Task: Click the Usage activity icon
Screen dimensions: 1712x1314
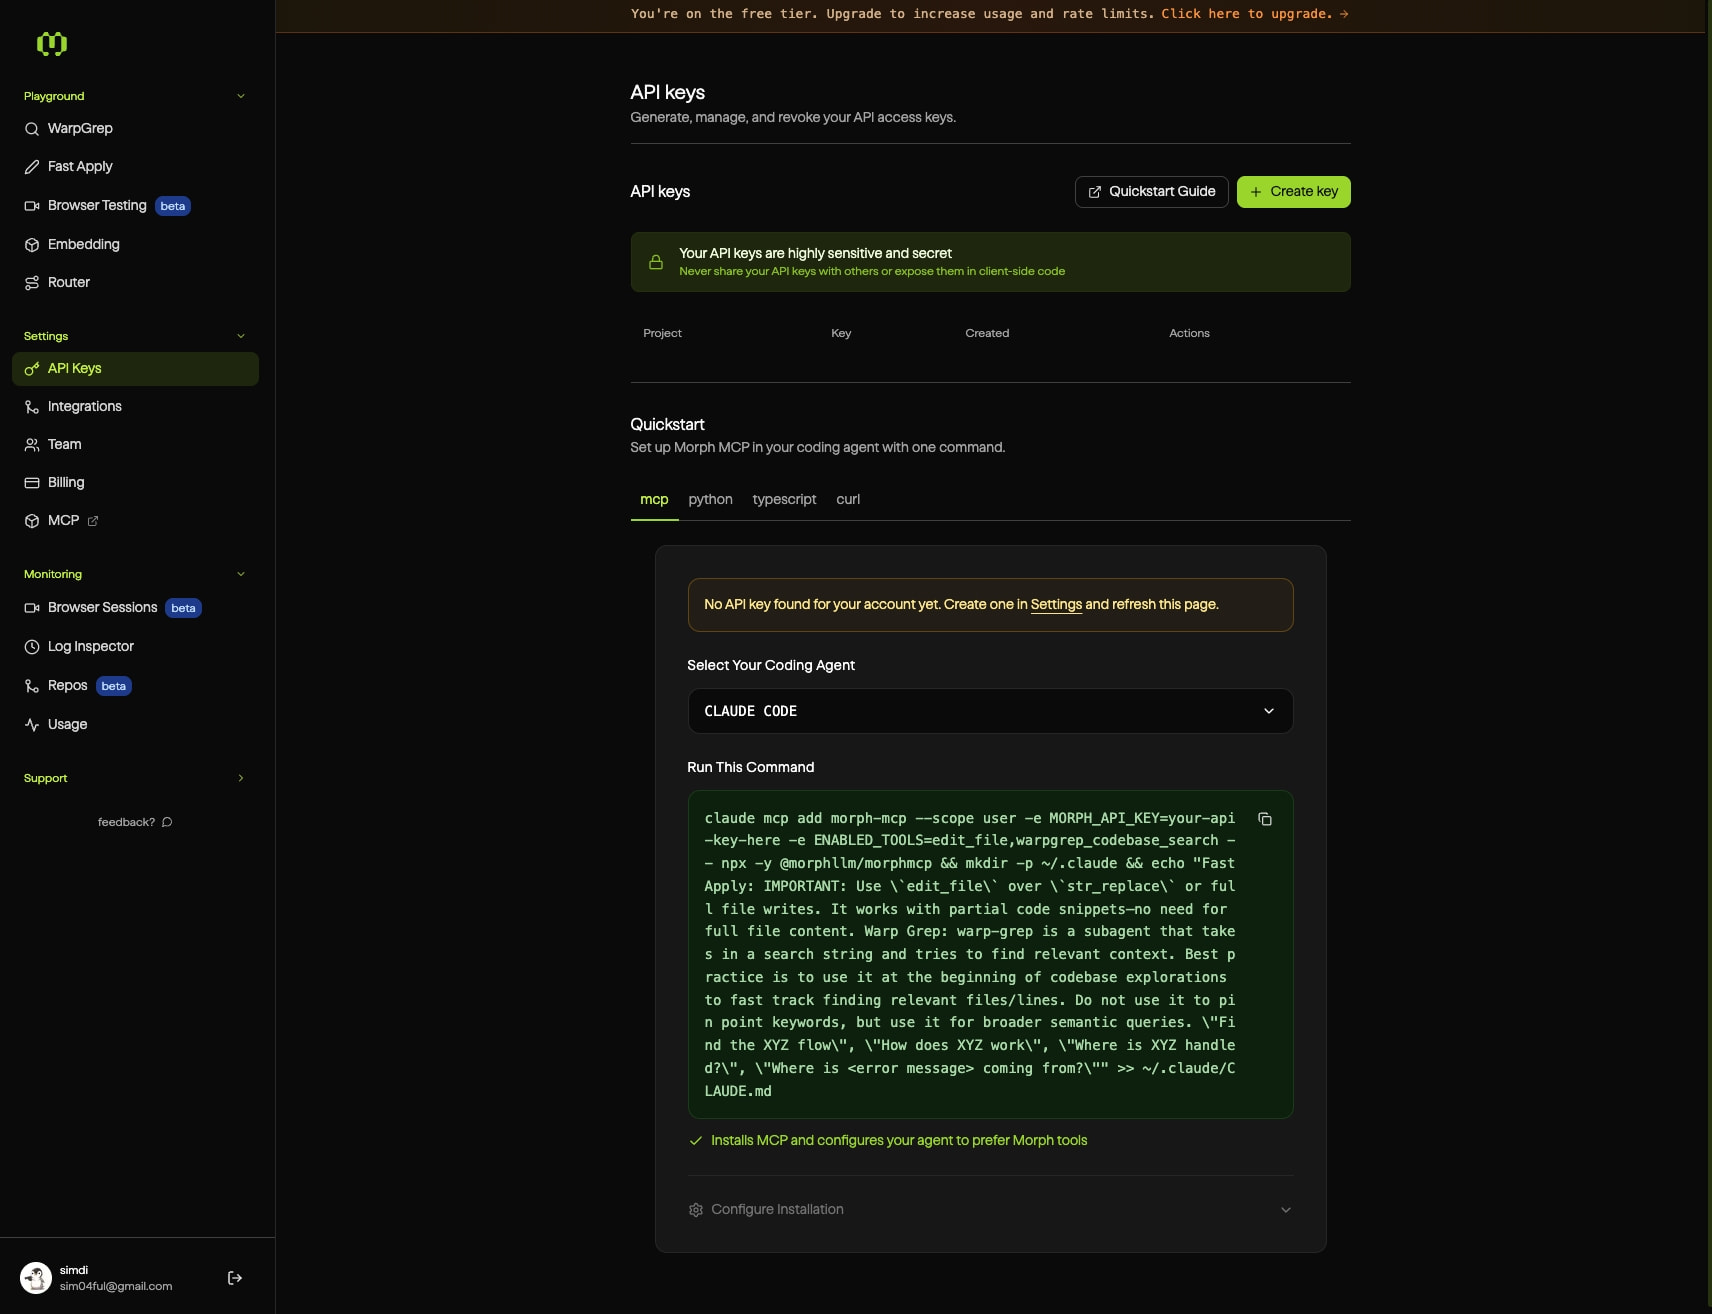Action: [x=32, y=725]
